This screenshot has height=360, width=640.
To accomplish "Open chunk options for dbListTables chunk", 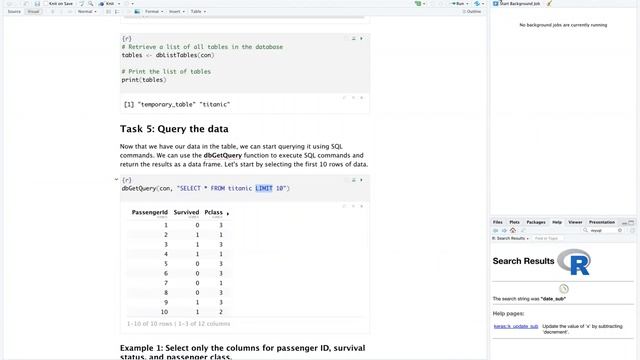I will click(345, 38).
